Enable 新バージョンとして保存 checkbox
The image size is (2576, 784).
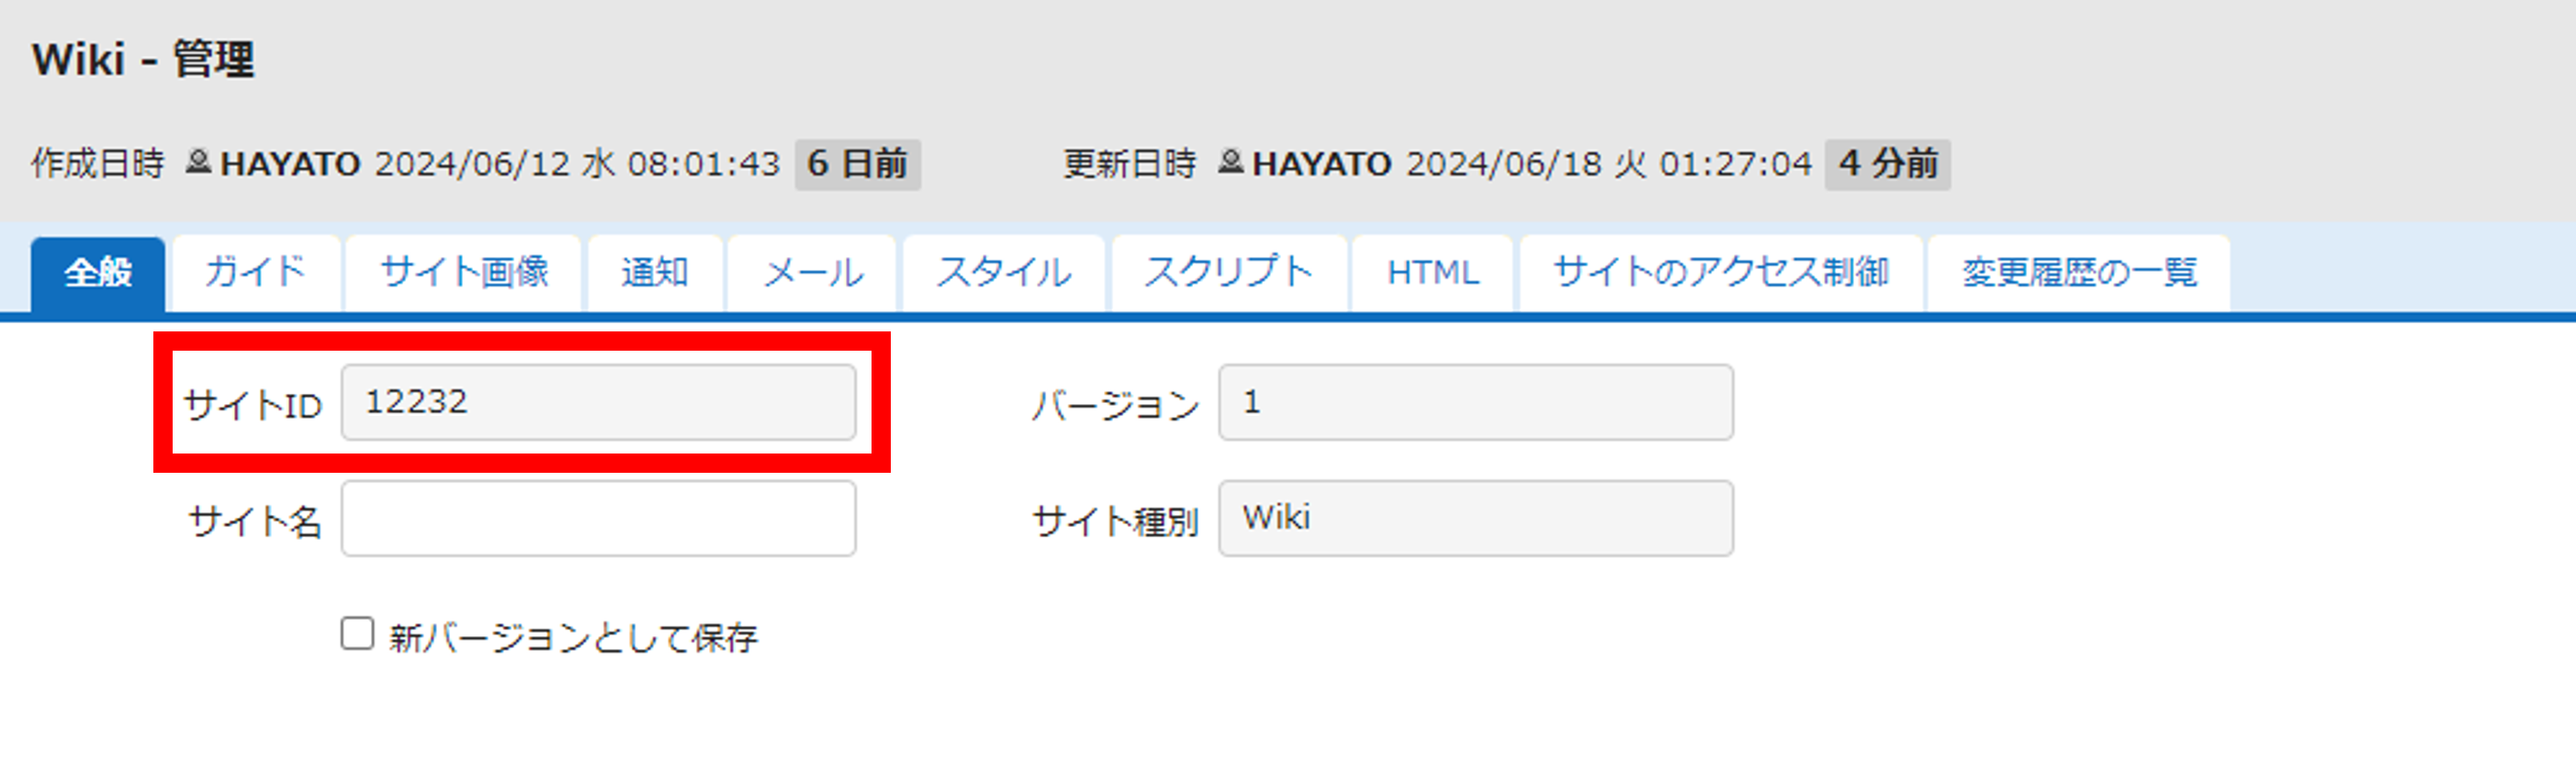357,634
